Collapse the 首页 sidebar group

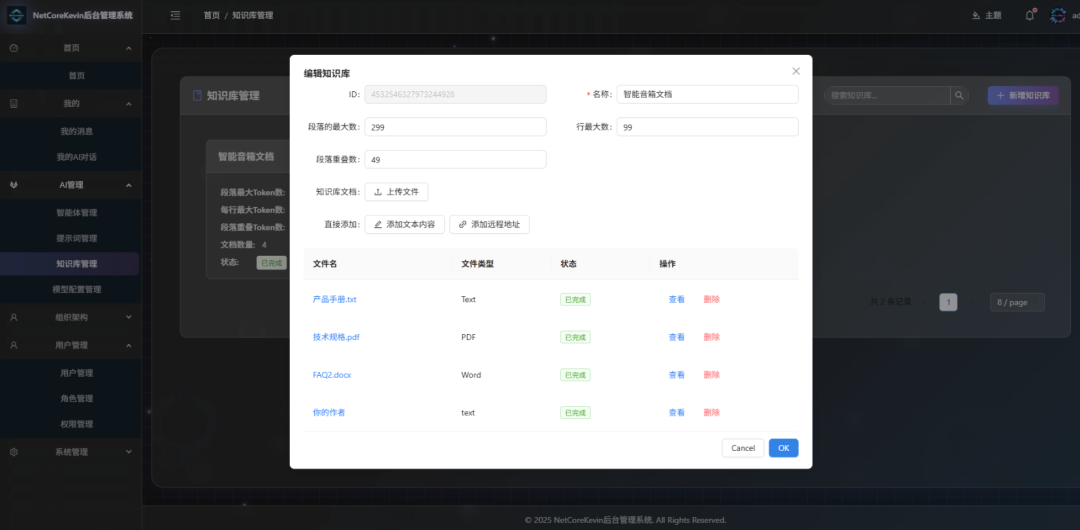click(129, 48)
